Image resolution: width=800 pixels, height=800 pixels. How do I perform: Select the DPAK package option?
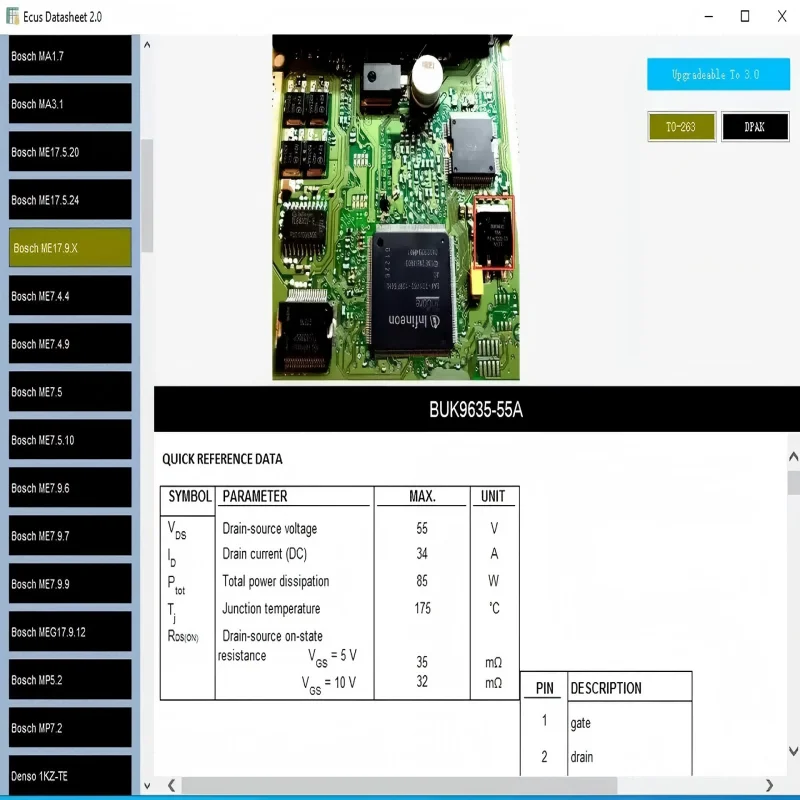click(x=755, y=127)
